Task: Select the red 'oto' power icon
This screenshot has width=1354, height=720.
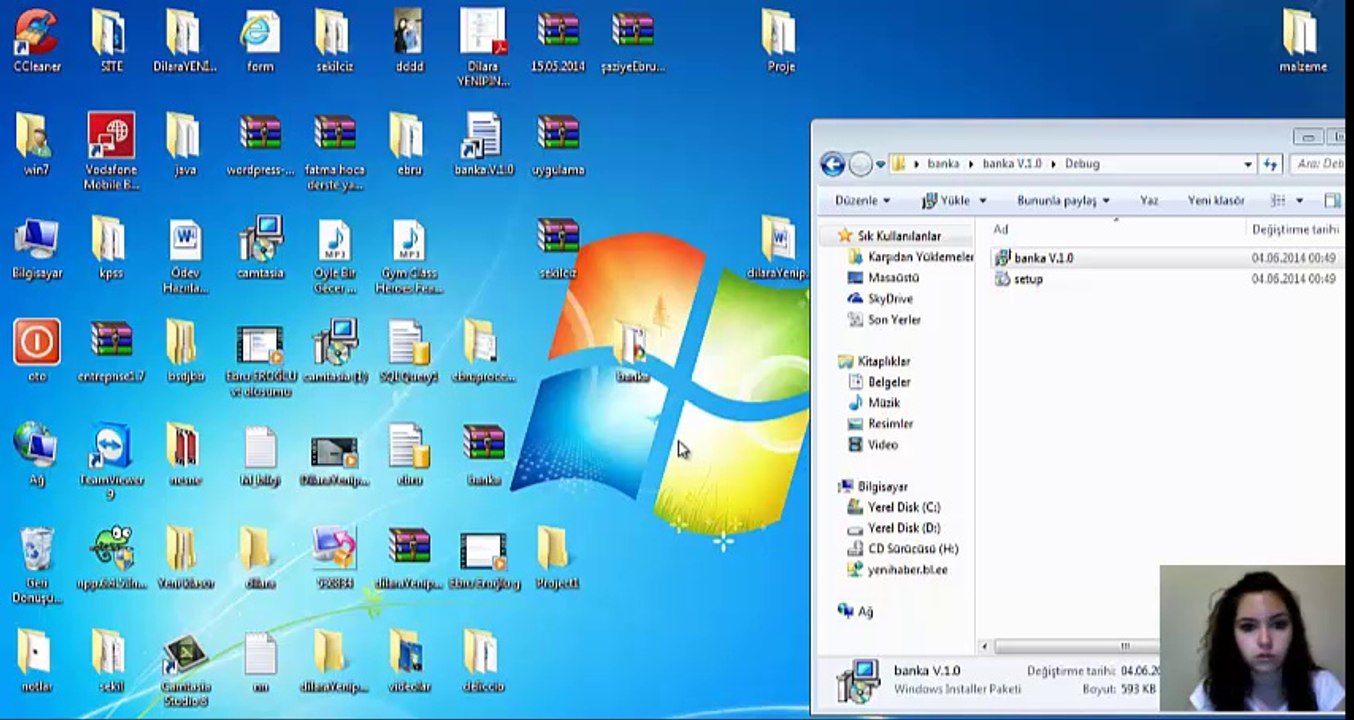Action: click(x=37, y=350)
